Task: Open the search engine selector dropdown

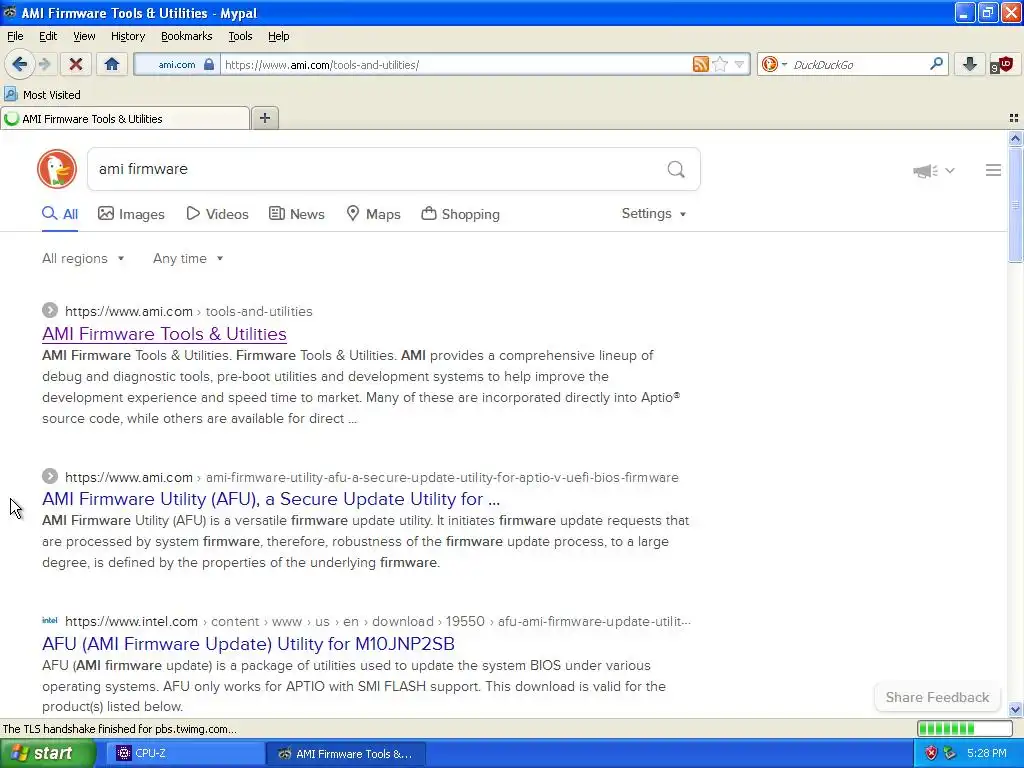Action: (x=775, y=64)
